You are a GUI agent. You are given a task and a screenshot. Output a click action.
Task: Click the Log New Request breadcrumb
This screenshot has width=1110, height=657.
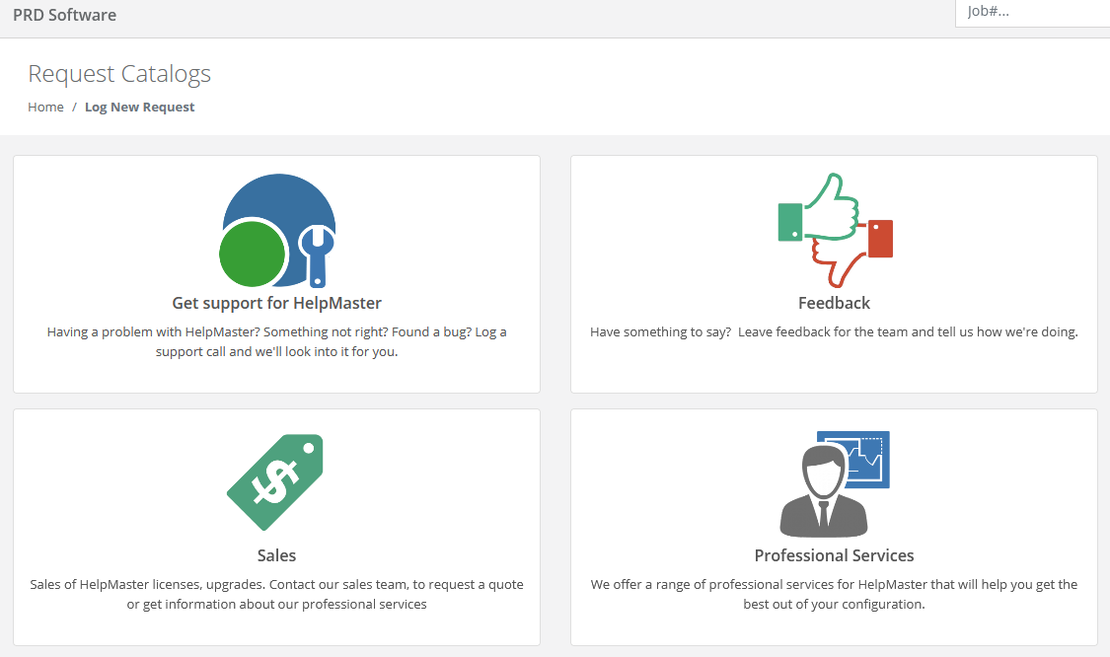tap(139, 107)
